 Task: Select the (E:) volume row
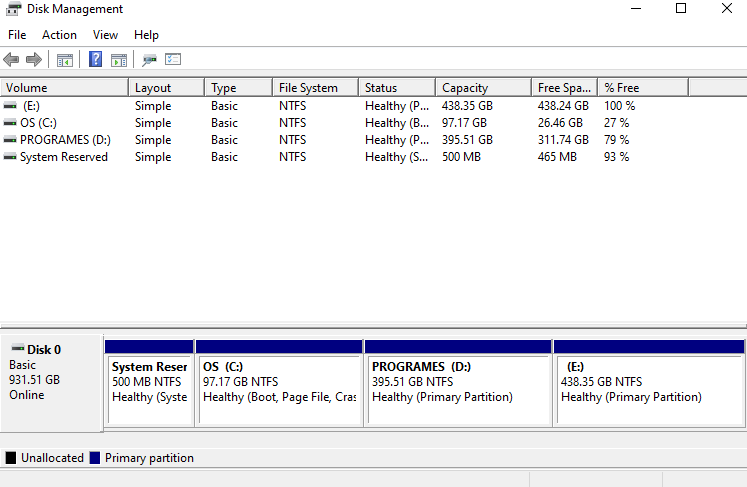tap(344, 106)
